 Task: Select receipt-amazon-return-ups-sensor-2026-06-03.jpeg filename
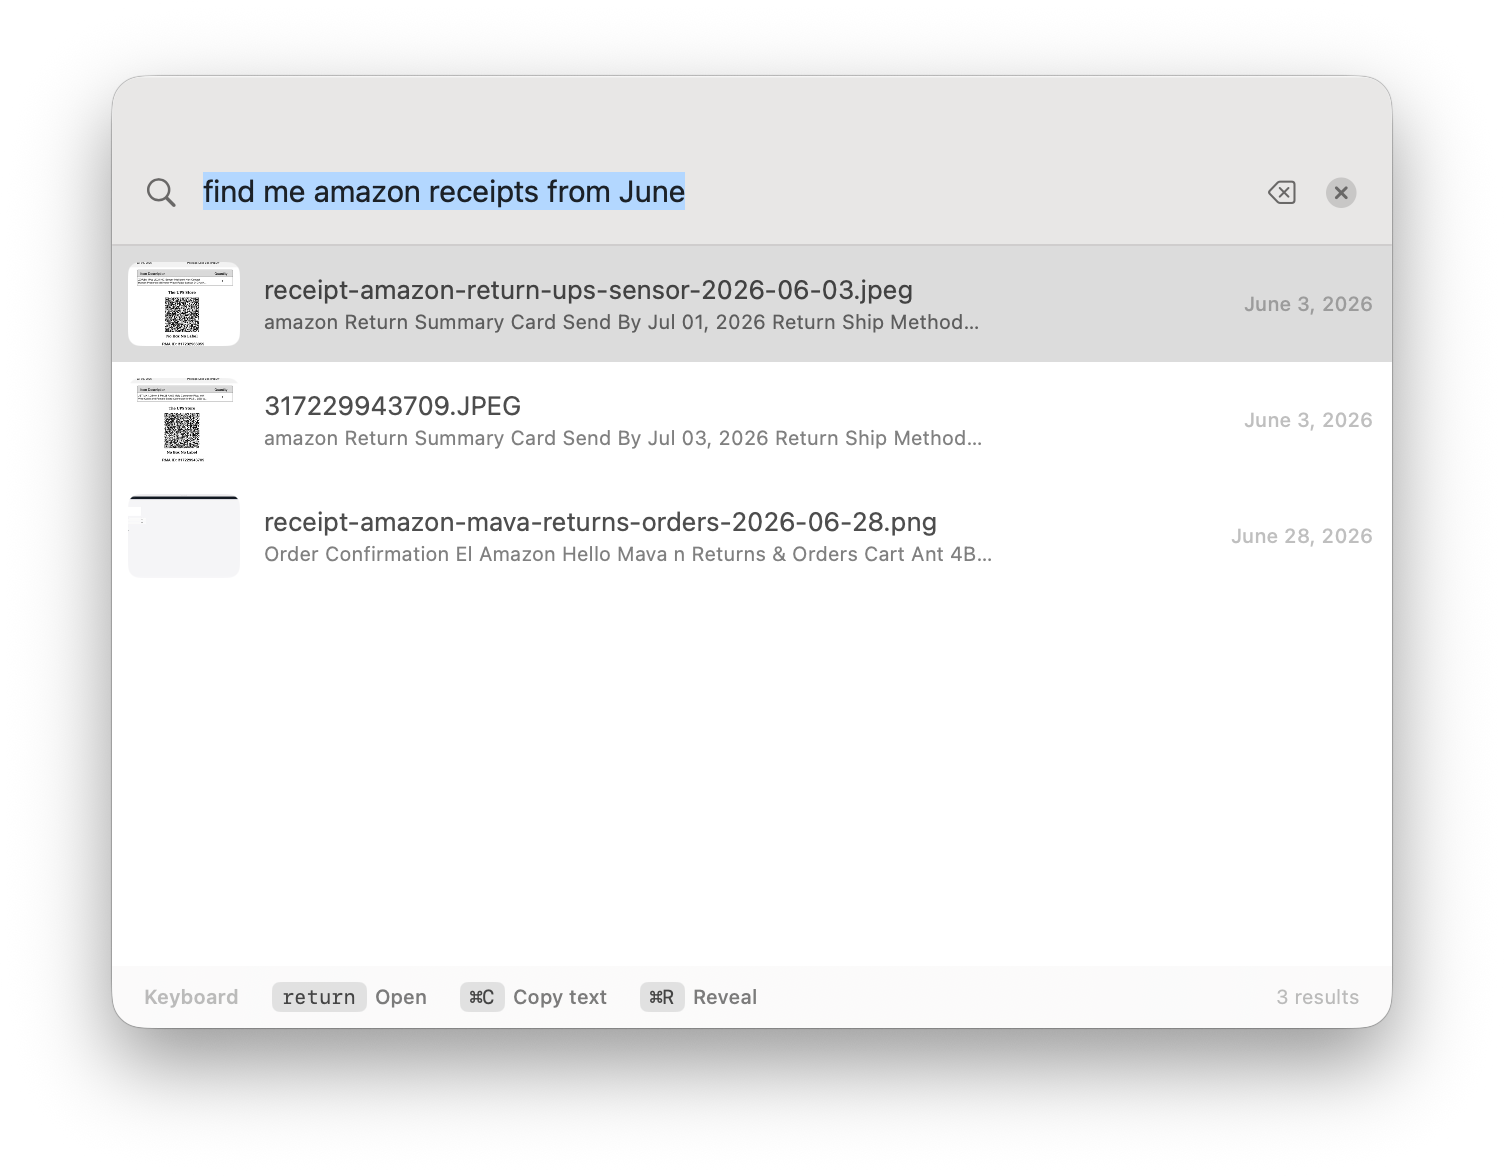pyautogui.click(x=588, y=290)
